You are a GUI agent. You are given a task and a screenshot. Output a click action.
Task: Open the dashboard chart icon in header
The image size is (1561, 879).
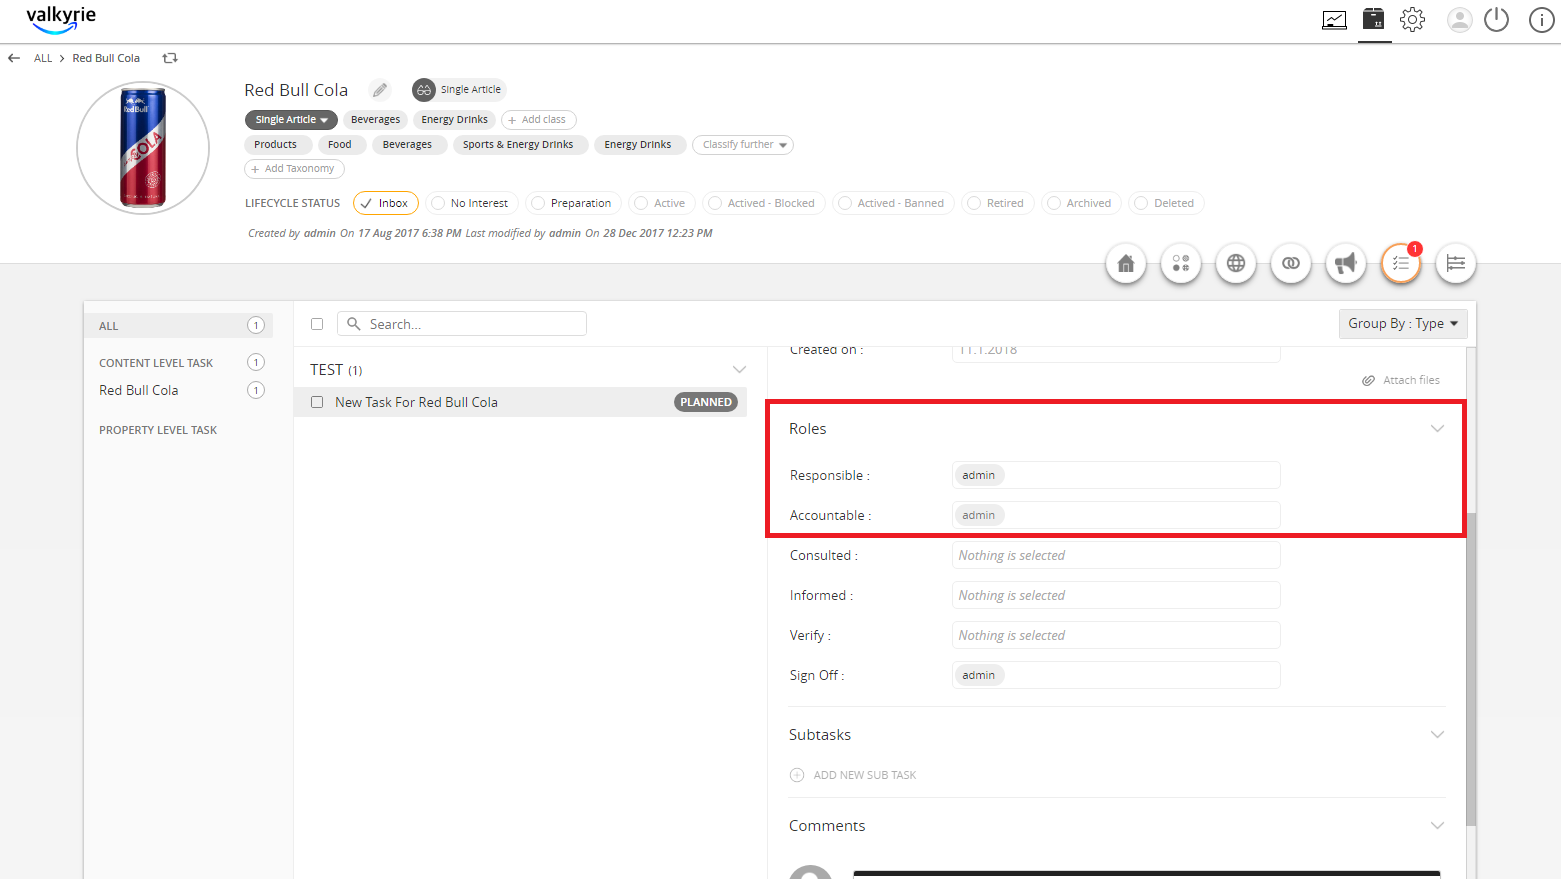[x=1334, y=20]
